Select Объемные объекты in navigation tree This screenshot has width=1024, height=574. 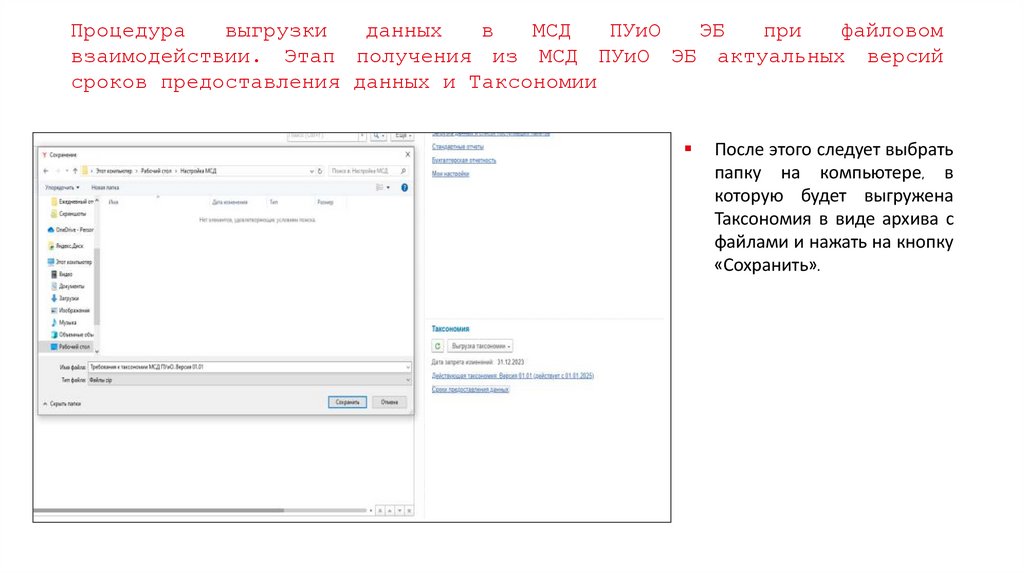pos(72,335)
